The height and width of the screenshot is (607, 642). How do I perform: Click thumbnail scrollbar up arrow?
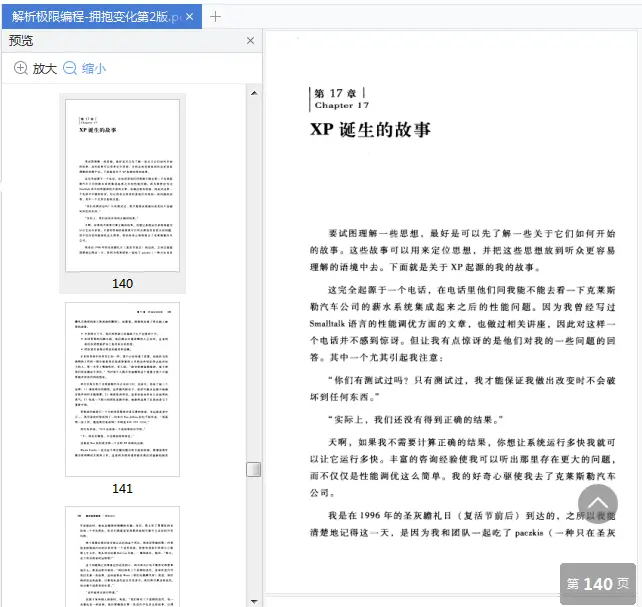(x=254, y=93)
